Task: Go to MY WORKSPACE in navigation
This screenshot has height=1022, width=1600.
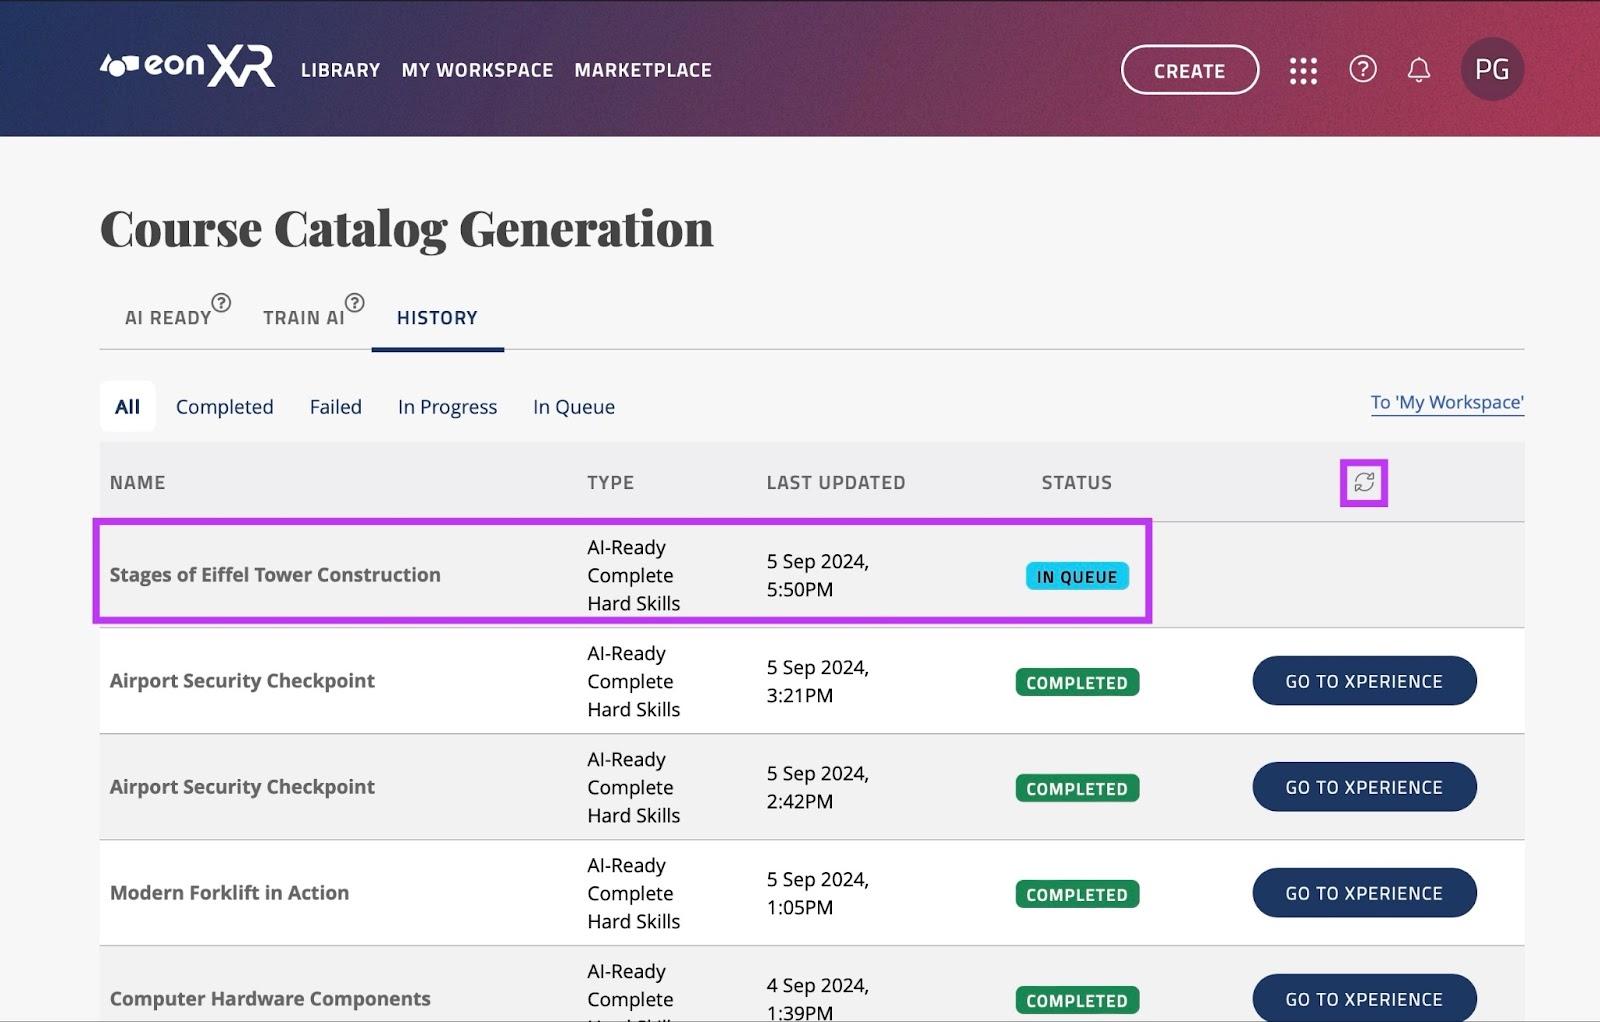Action: (477, 70)
